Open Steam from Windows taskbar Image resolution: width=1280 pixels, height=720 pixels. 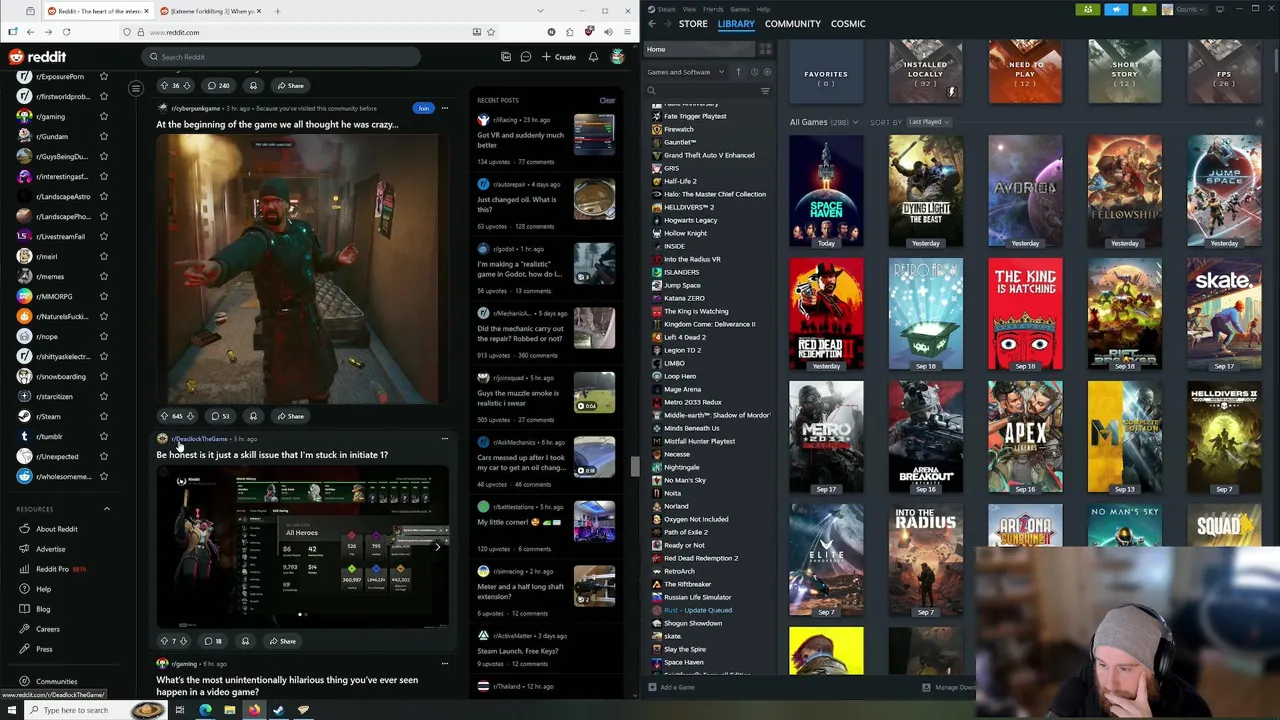point(278,710)
